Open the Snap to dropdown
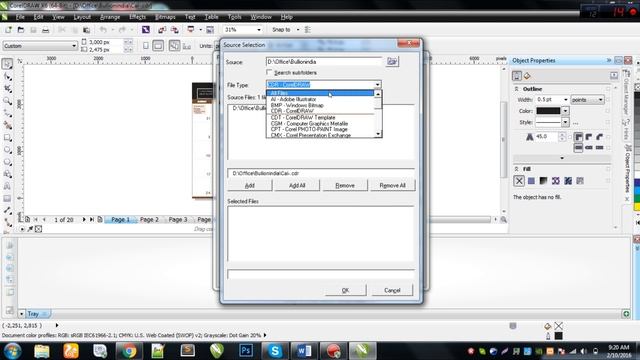Viewport: 640px width, 360px height. tap(298, 30)
